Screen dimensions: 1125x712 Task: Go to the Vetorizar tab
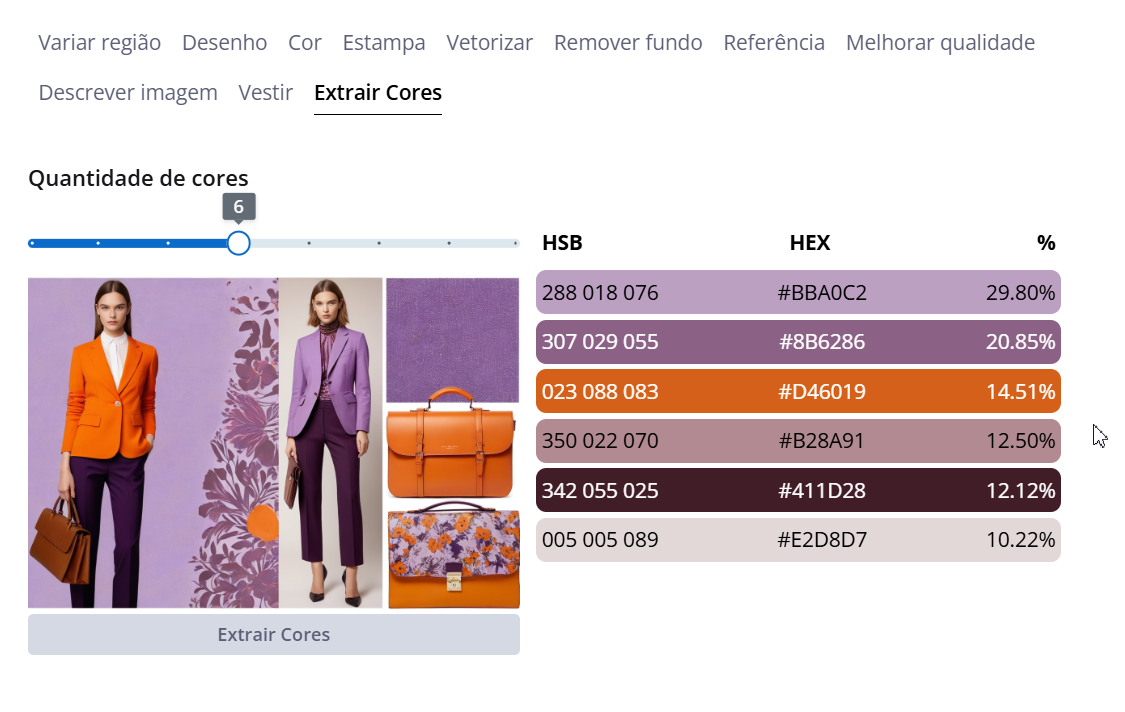tap(490, 43)
